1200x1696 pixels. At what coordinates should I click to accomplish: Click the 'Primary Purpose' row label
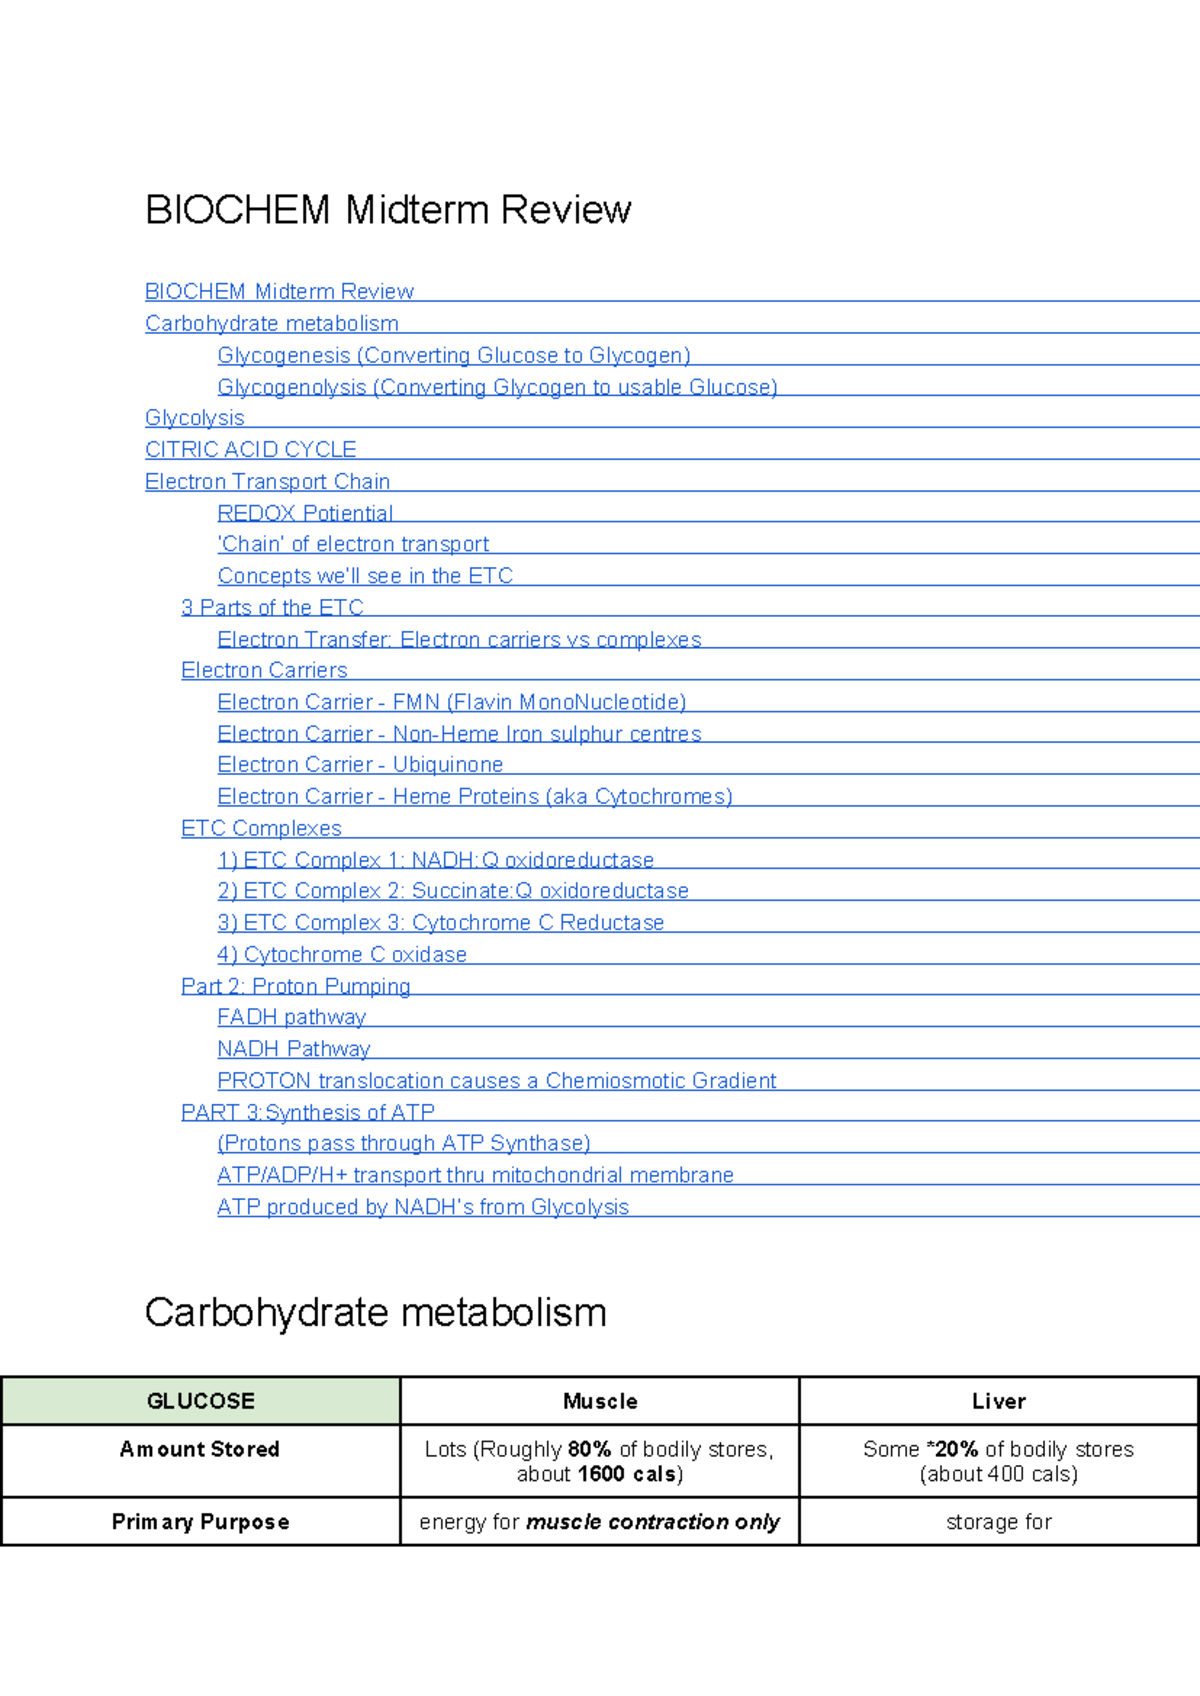pos(201,1522)
